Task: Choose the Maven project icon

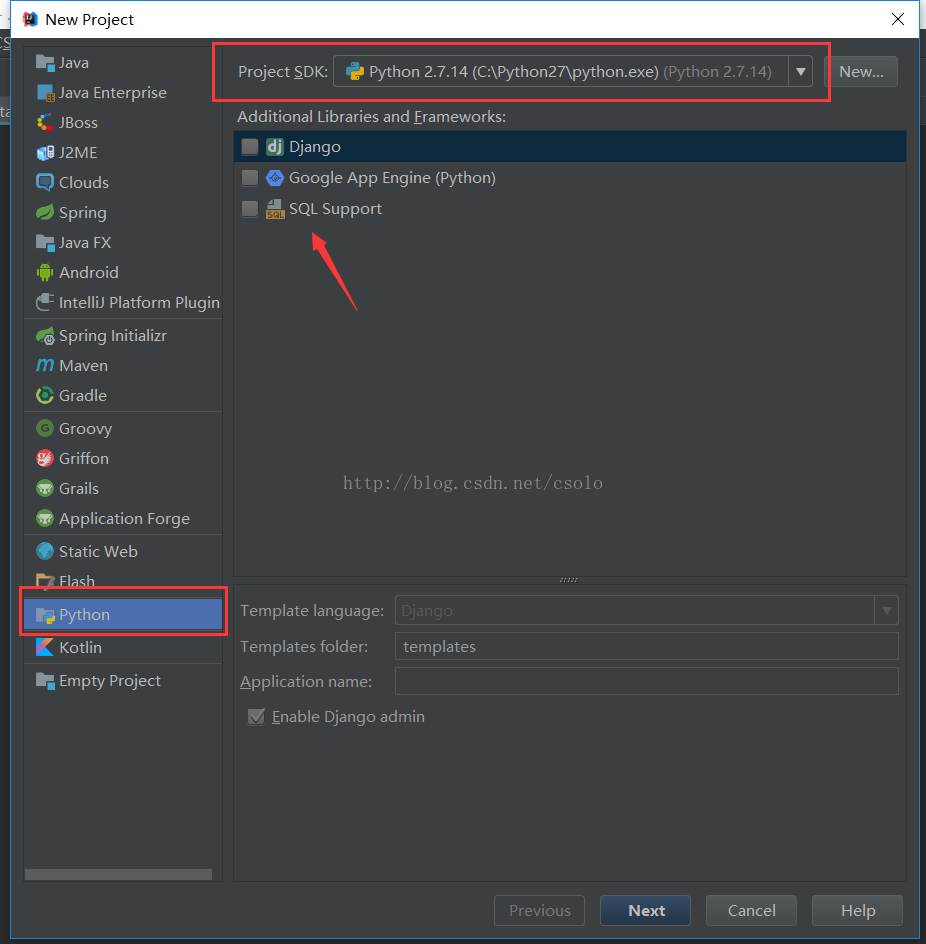Action: pyautogui.click(x=44, y=366)
